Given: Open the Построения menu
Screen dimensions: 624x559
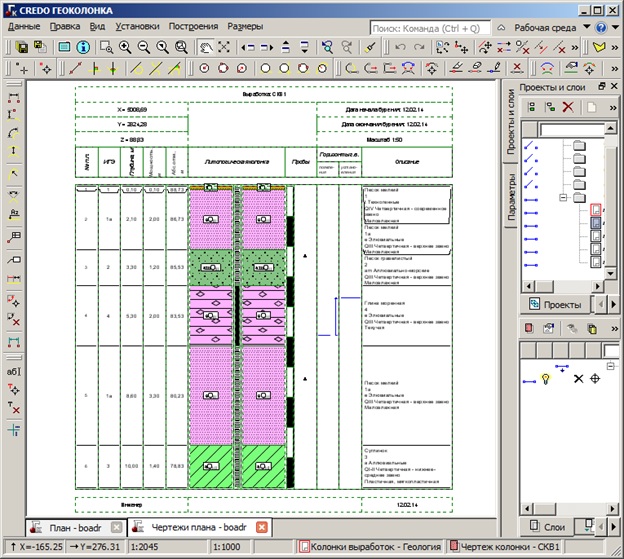Looking at the screenshot, I should 193,27.
